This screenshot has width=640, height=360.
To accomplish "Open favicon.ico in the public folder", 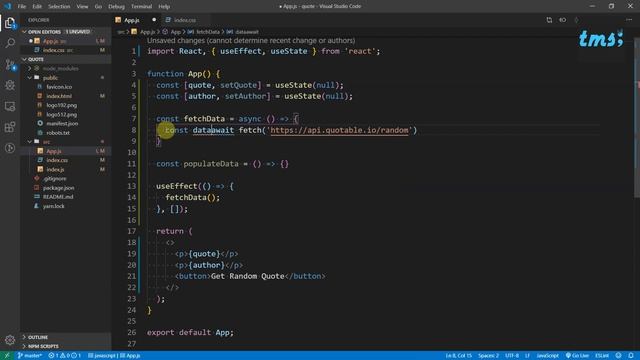I will click(65, 87).
